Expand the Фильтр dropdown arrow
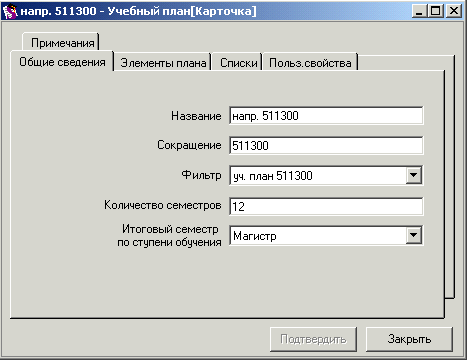The width and height of the screenshot is (467, 360). click(x=414, y=175)
